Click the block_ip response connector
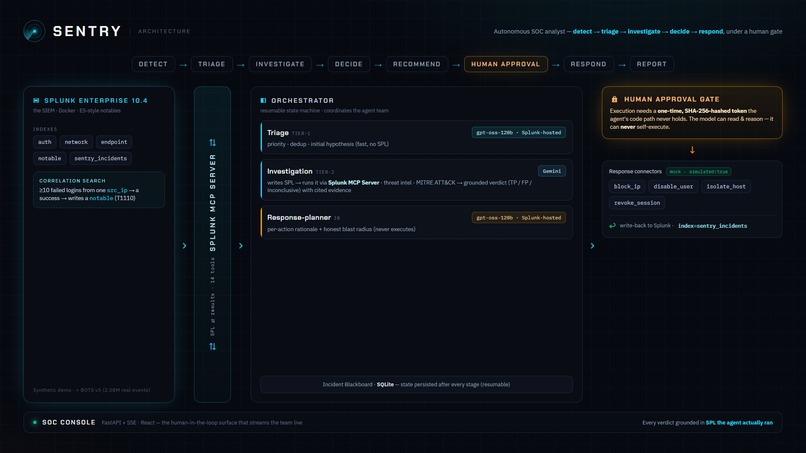 pos(627,187)
